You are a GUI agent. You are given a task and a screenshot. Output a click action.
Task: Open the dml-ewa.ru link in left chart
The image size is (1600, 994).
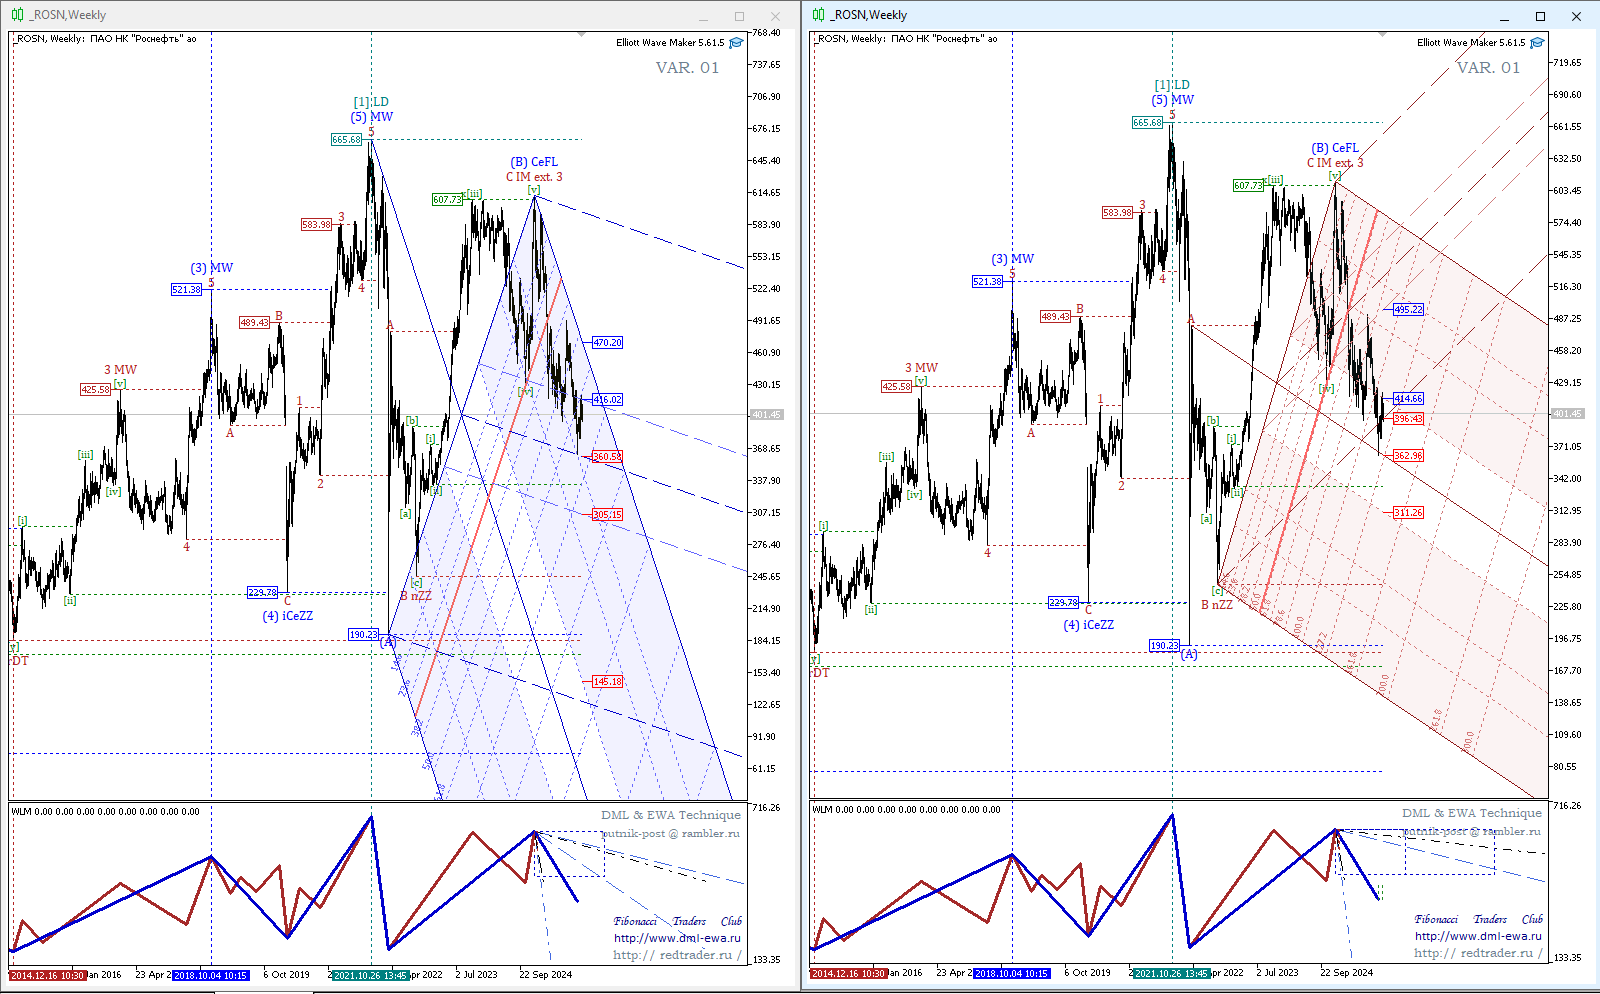click(x=677, y=938)
